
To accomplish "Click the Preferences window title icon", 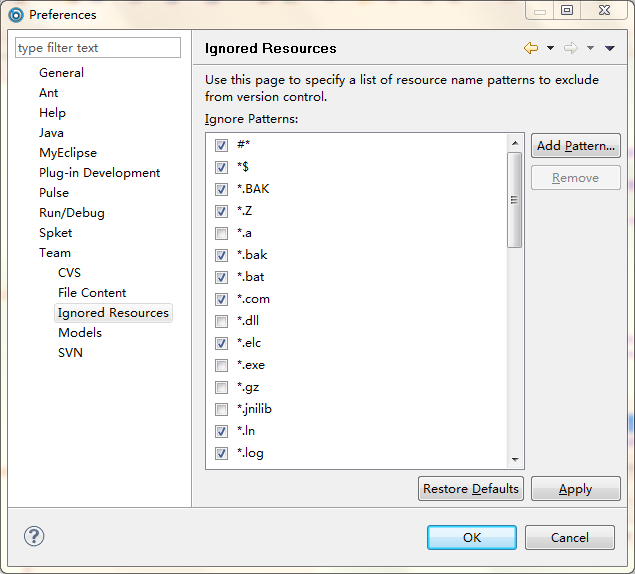I will coord(16,15).
